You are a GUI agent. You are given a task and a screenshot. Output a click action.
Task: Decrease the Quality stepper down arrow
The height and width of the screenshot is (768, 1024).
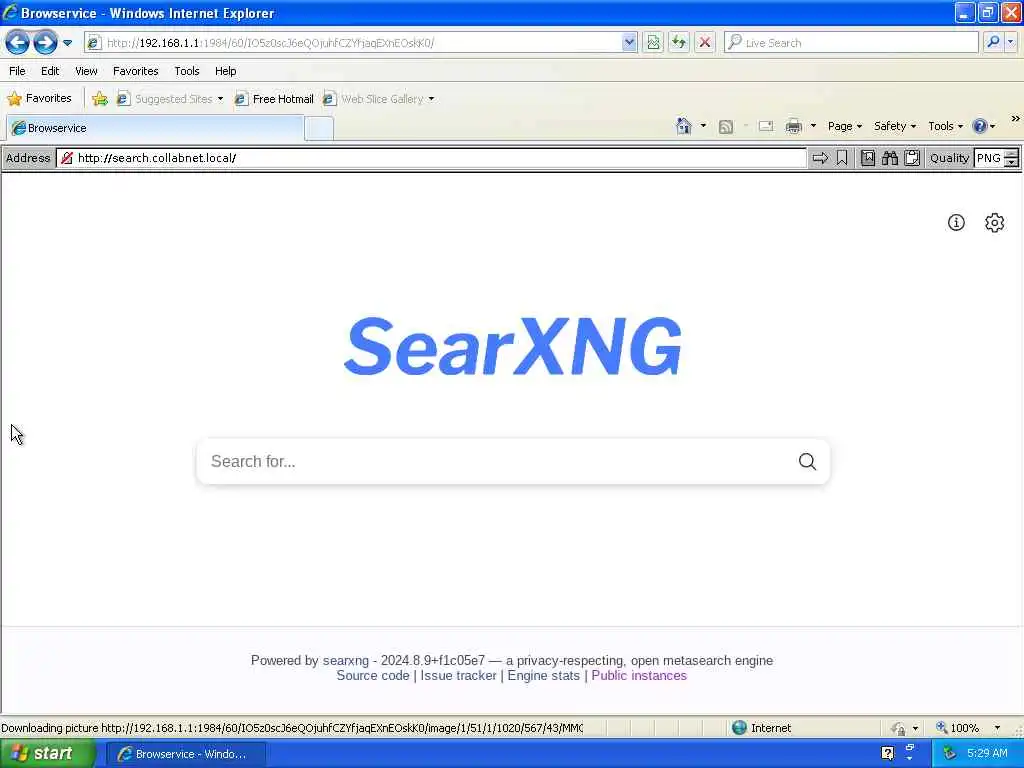(1012, 163)
